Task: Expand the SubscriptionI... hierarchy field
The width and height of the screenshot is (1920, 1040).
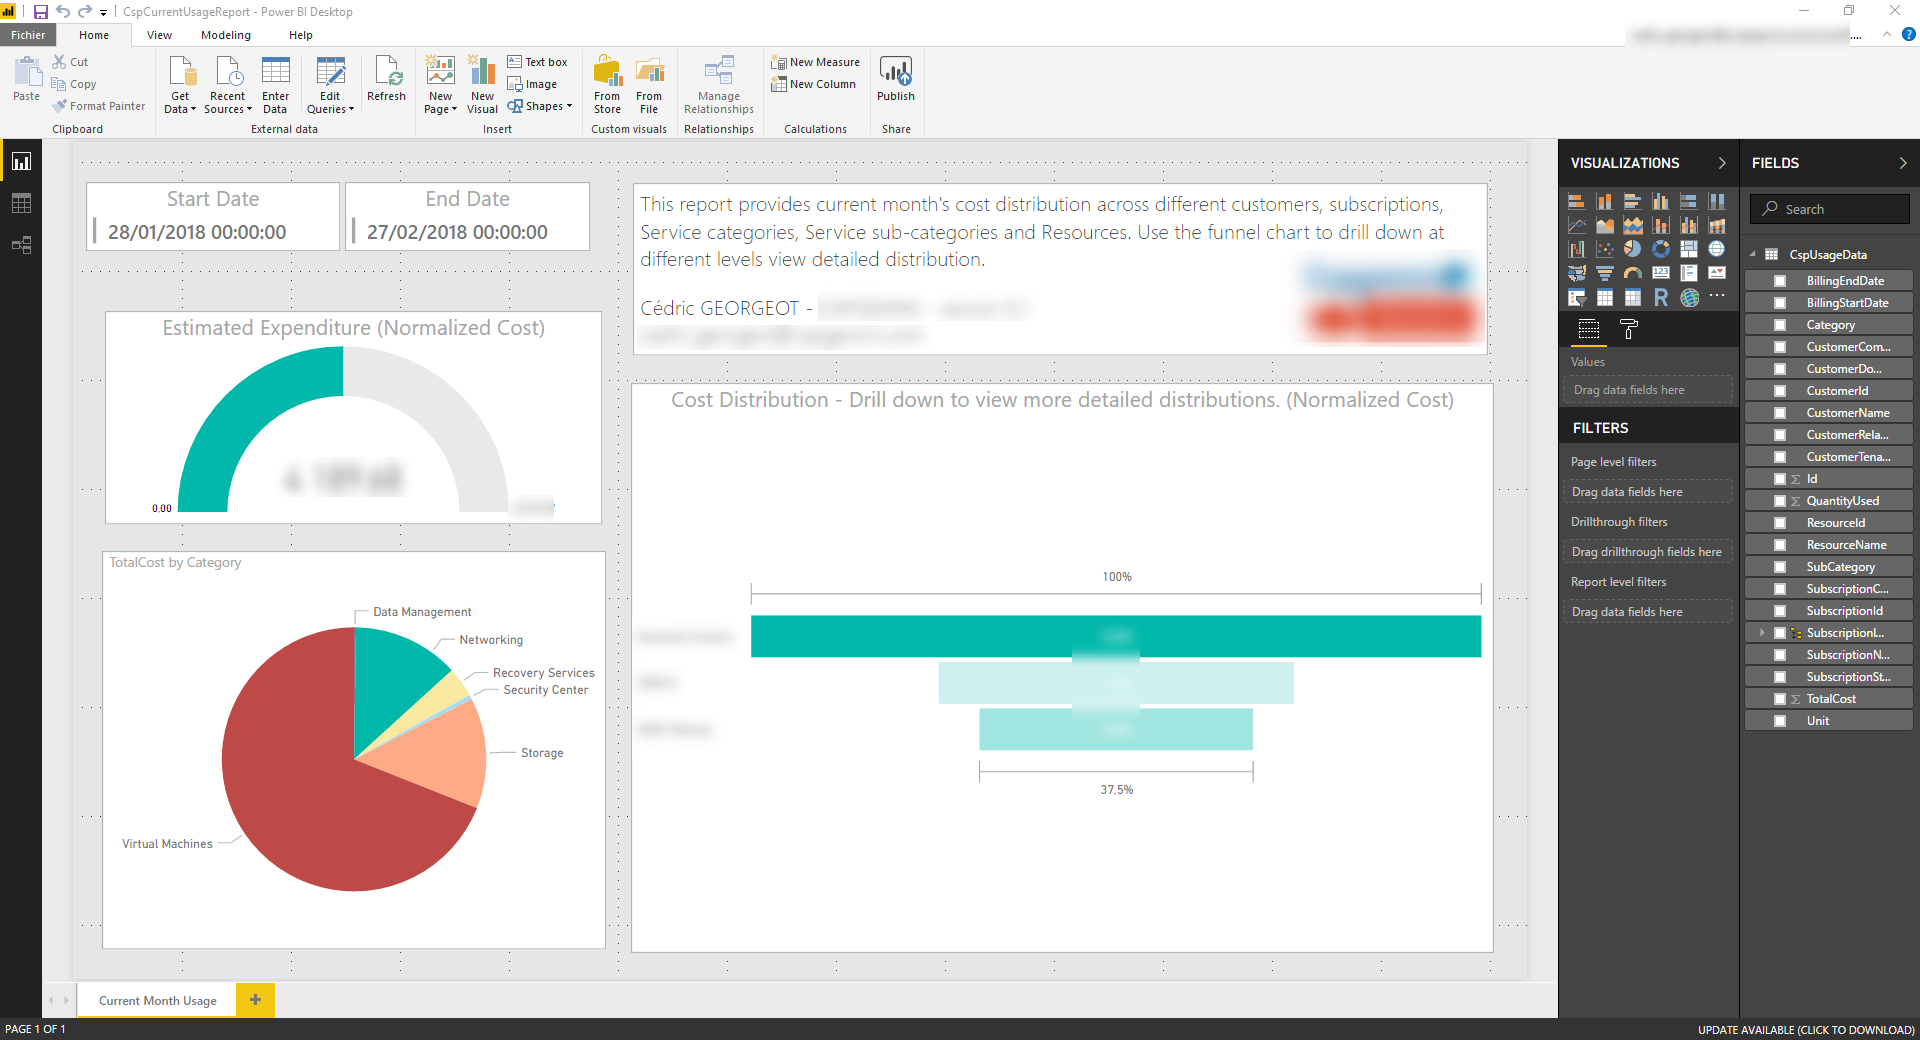Action: pyautogui.click(x=1762, y=633)
